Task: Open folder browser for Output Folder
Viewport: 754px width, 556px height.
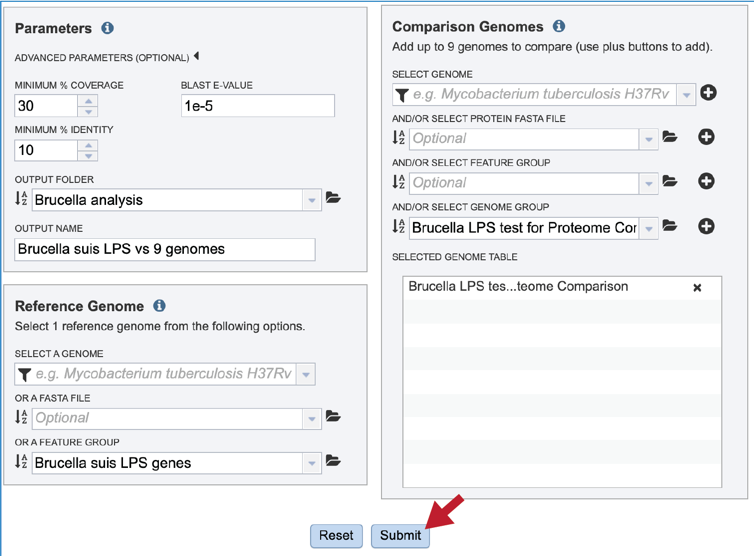Action: (x=333, y=199)
